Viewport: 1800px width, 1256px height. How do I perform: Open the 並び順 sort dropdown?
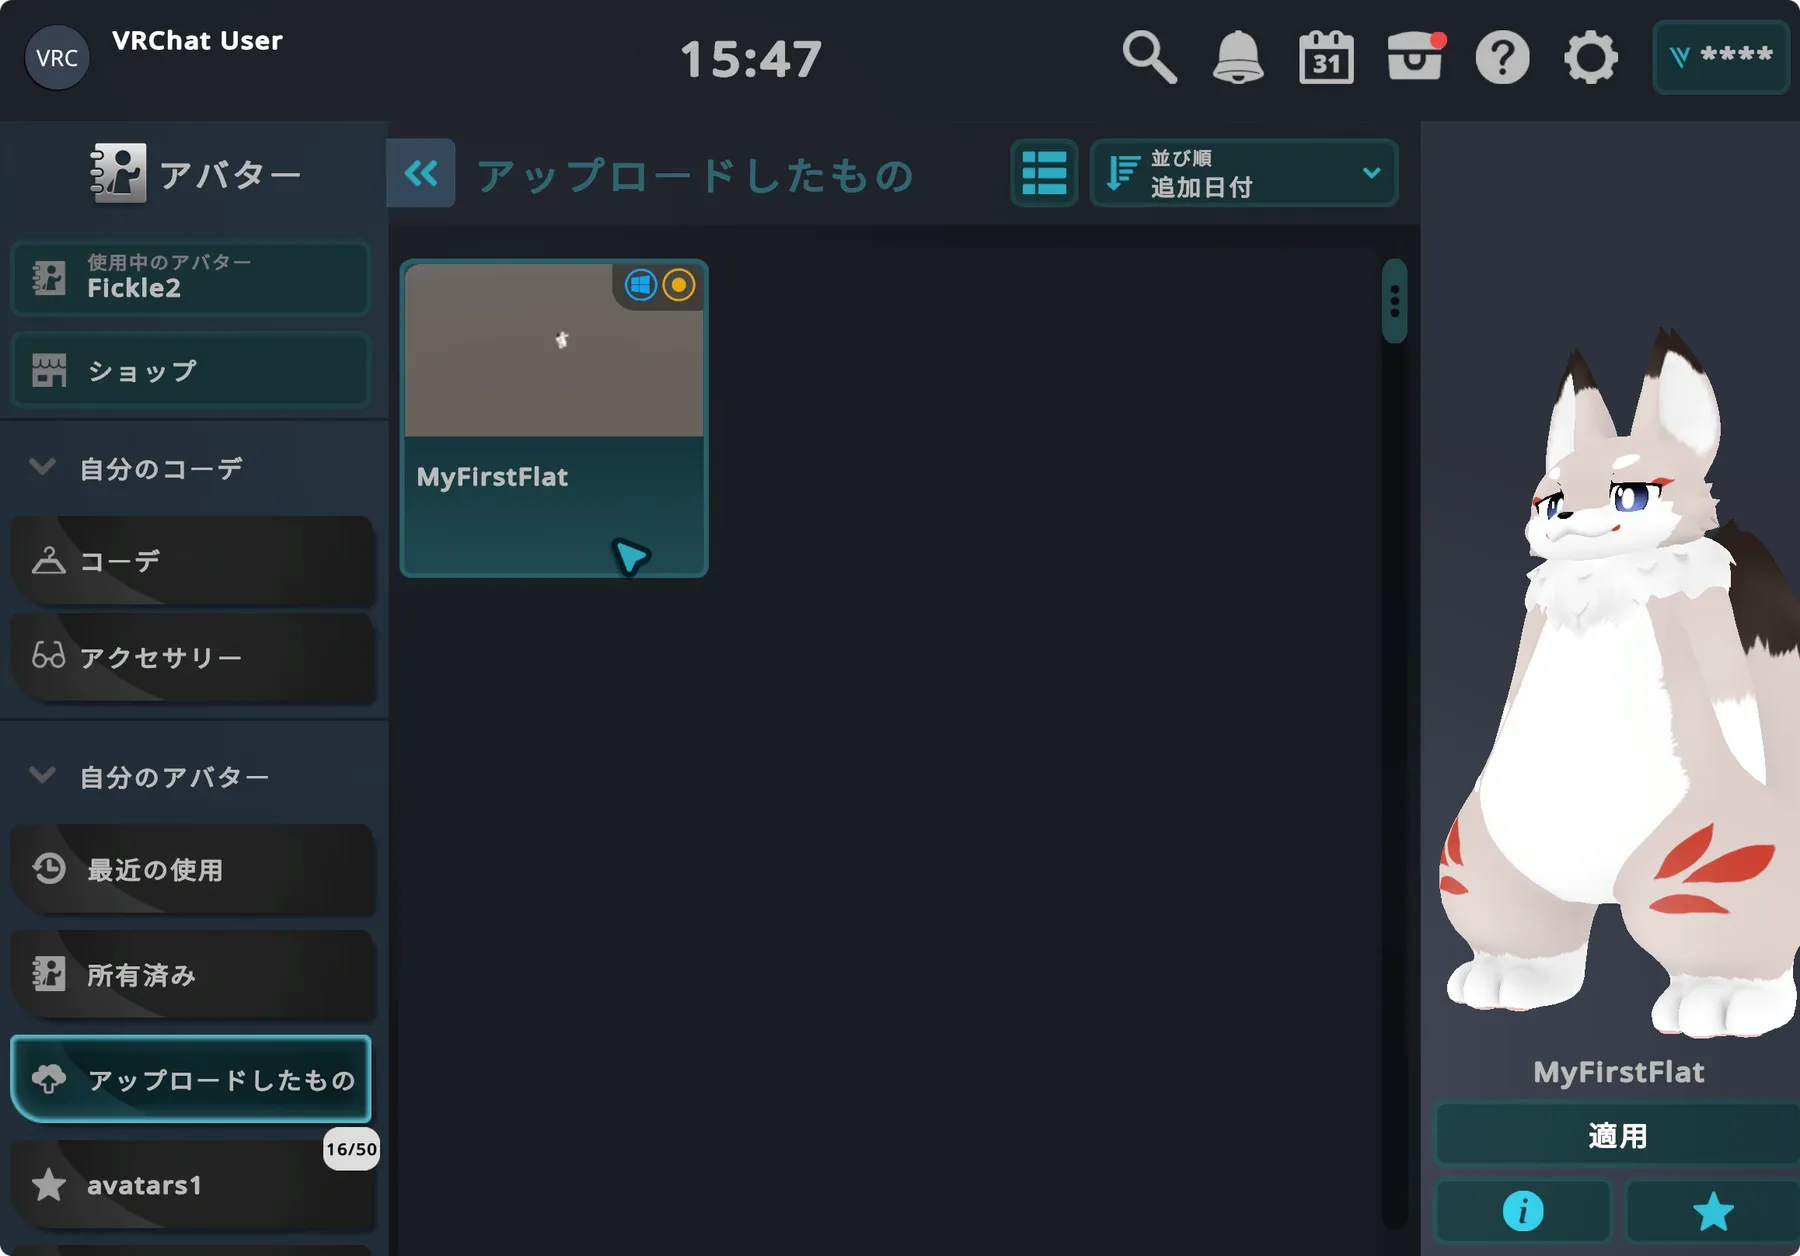tap(1244, 173)
